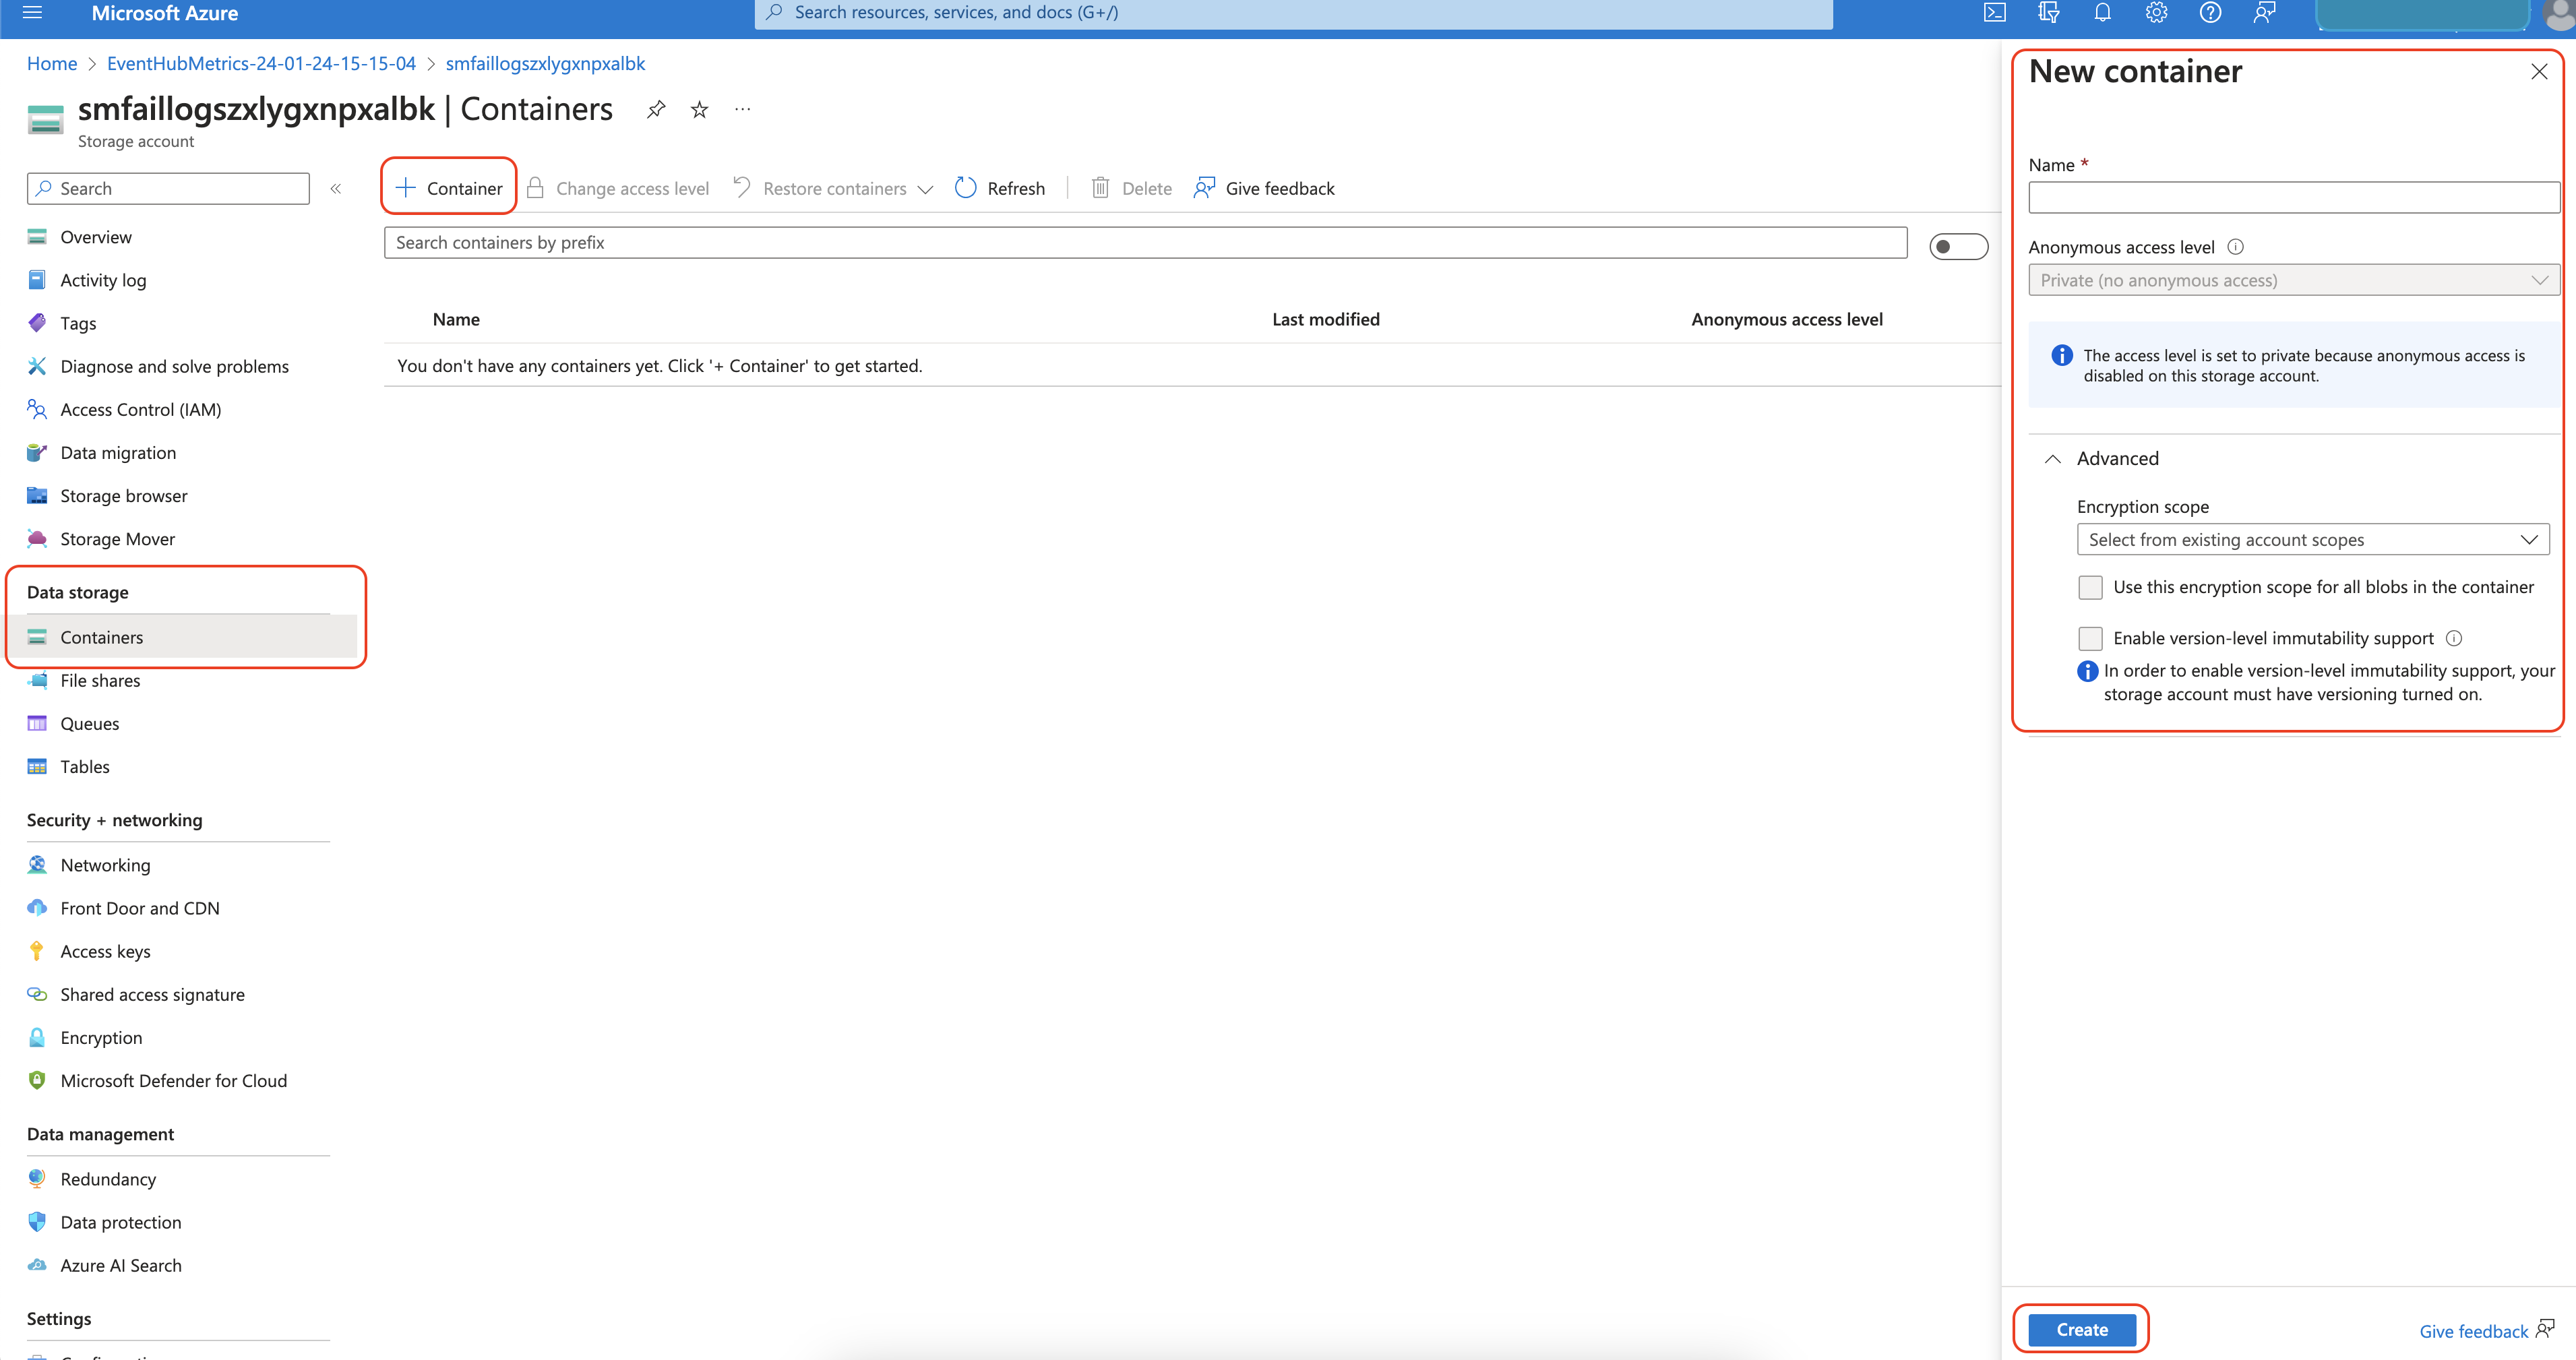Open the Encryption scope dropdown
2576x1360 pixels.
point(2312,540)
